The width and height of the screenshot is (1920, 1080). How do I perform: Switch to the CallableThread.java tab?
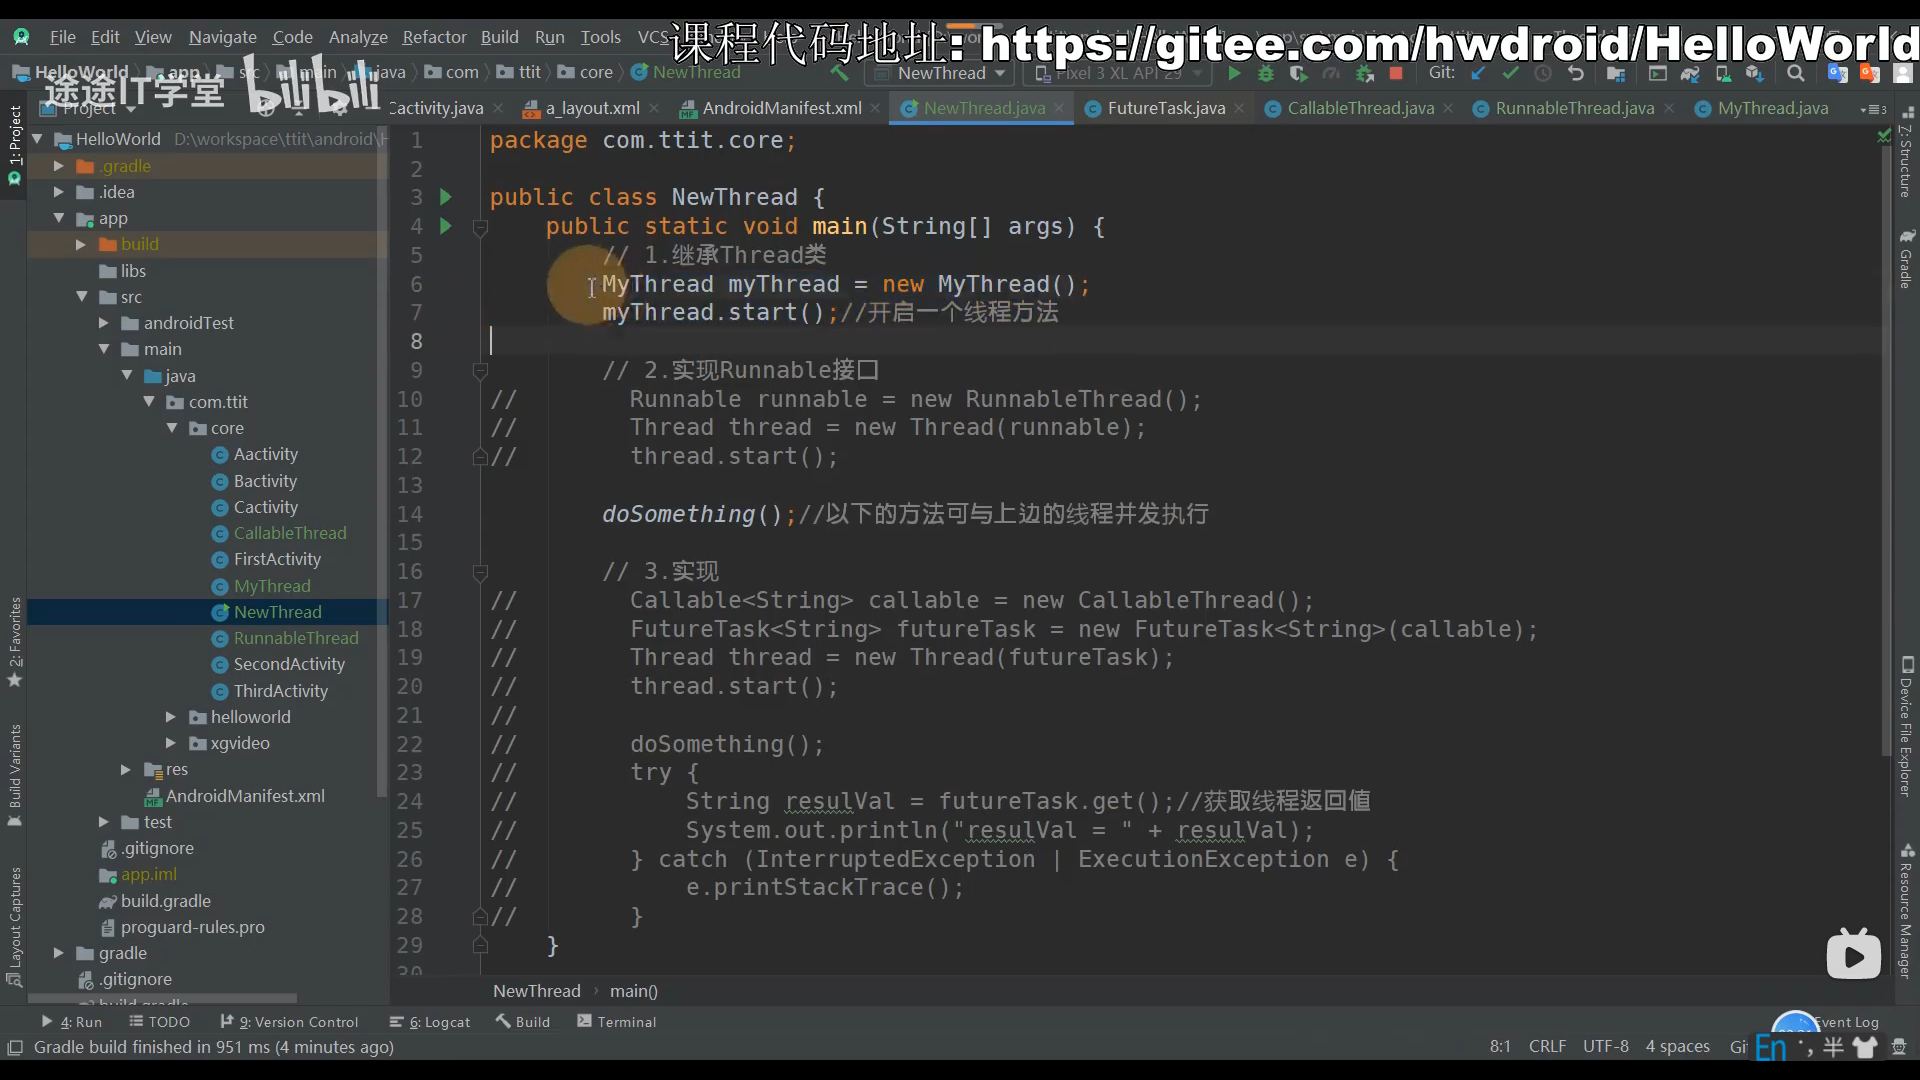click(x=1360, y=108)
